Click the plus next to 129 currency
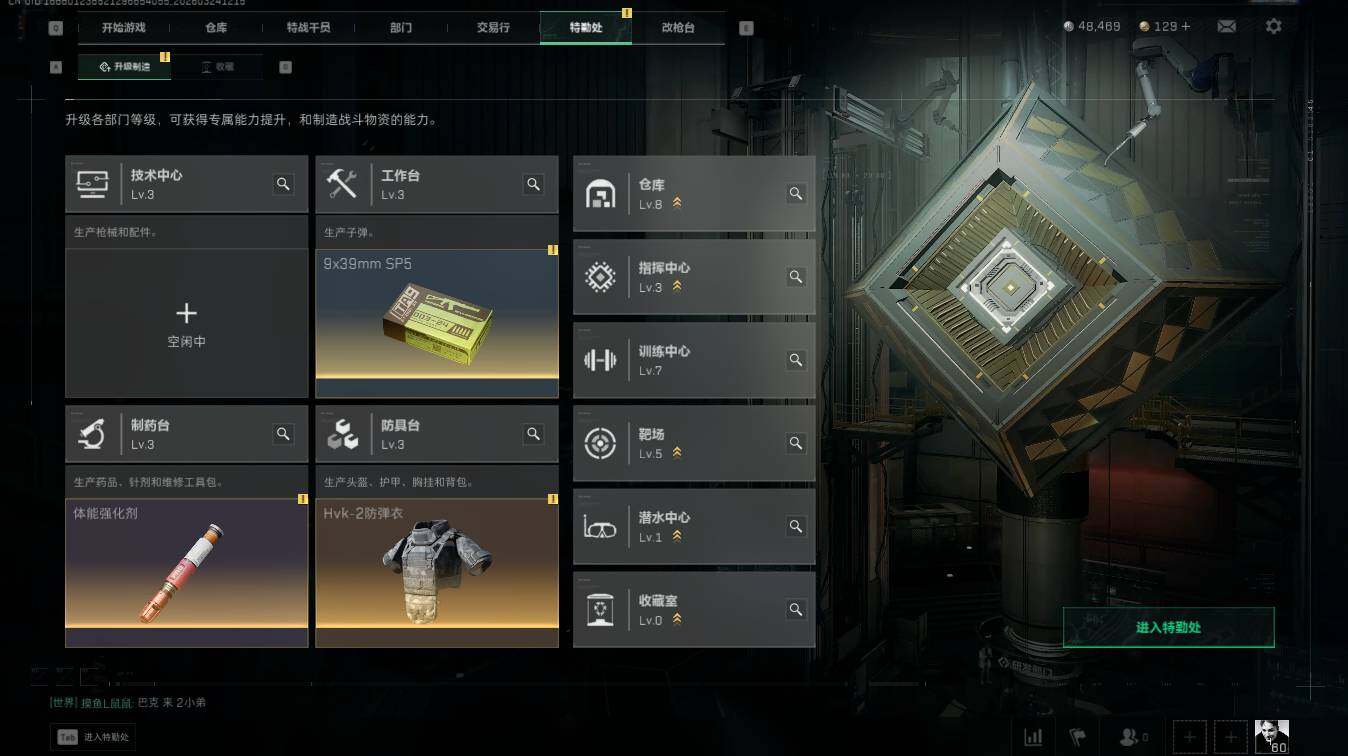This screenshot has height=756, width=1348. tap(1186, 26)
